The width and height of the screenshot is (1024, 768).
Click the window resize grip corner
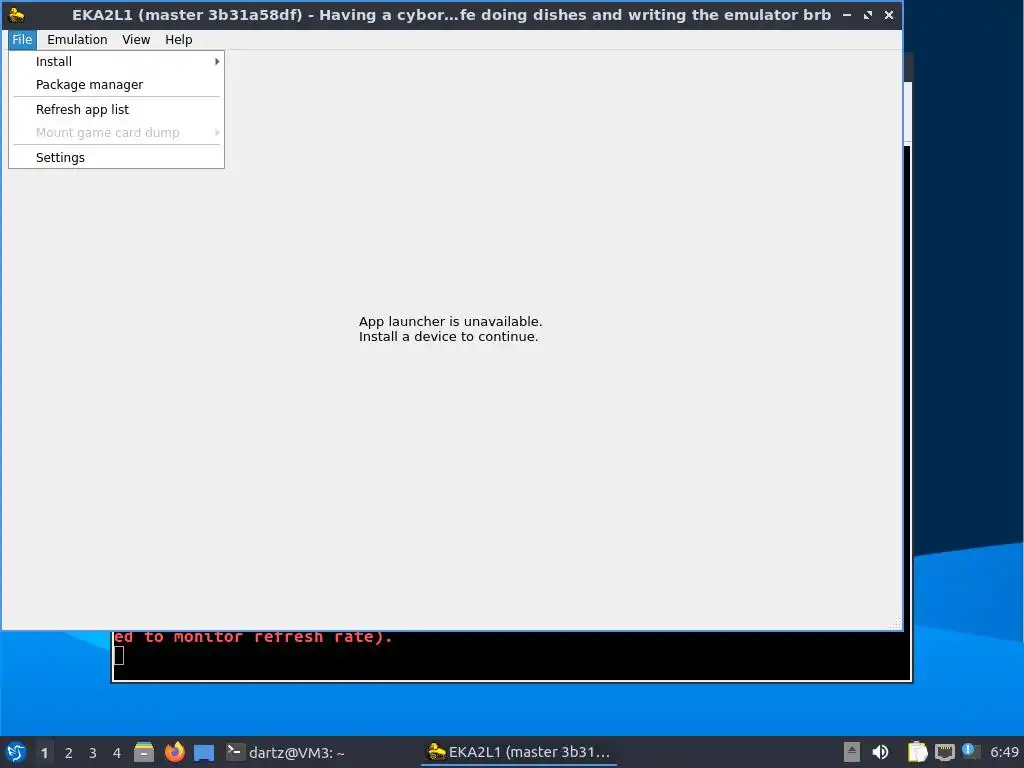click(x=895, y=624)
